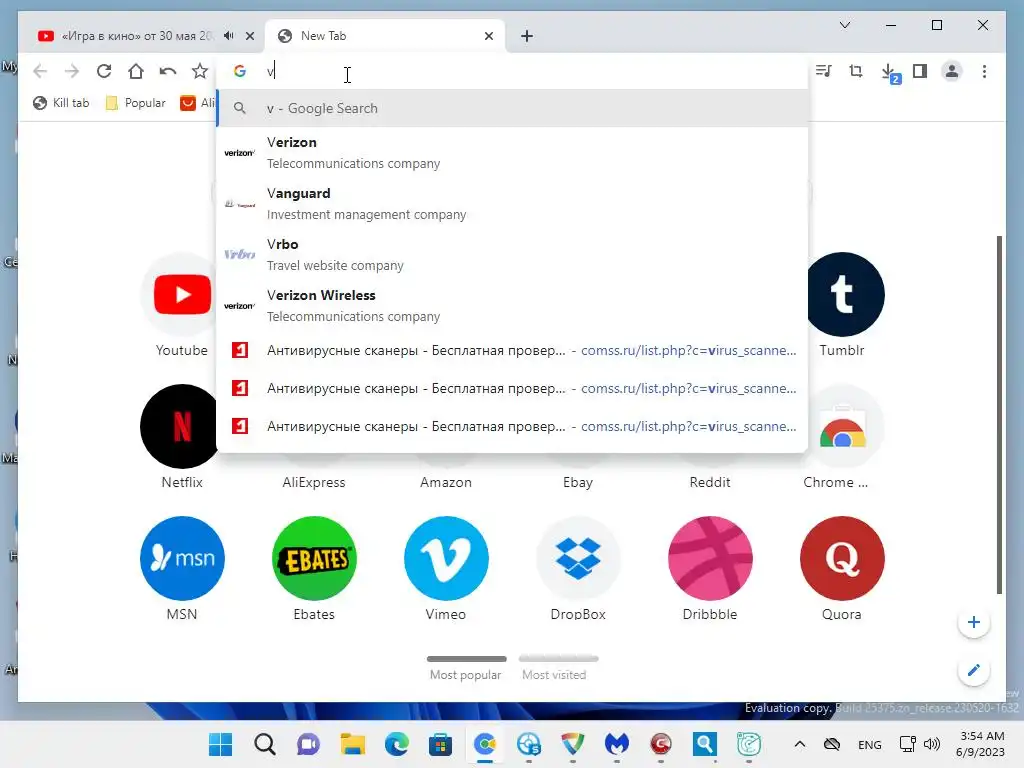
Task: Select the Verizon Wireless suggestion
Action: [513, 306]
